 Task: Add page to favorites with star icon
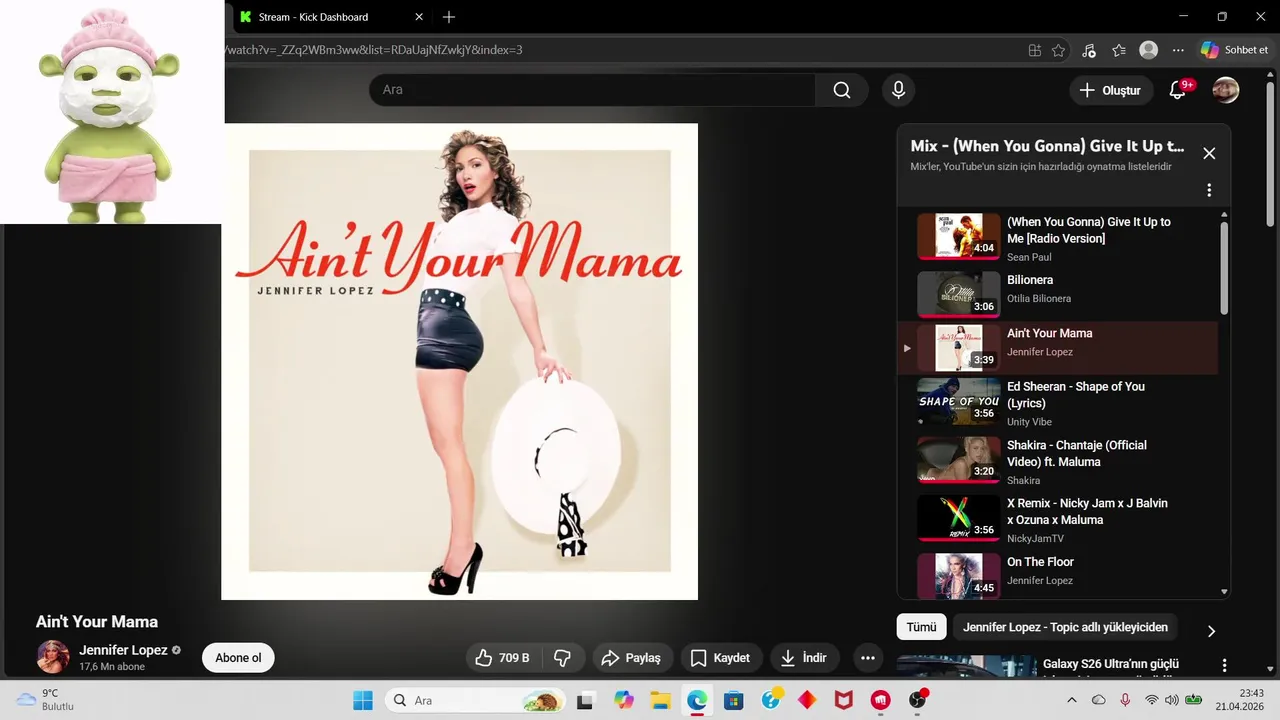click(x=1059, y=50)
